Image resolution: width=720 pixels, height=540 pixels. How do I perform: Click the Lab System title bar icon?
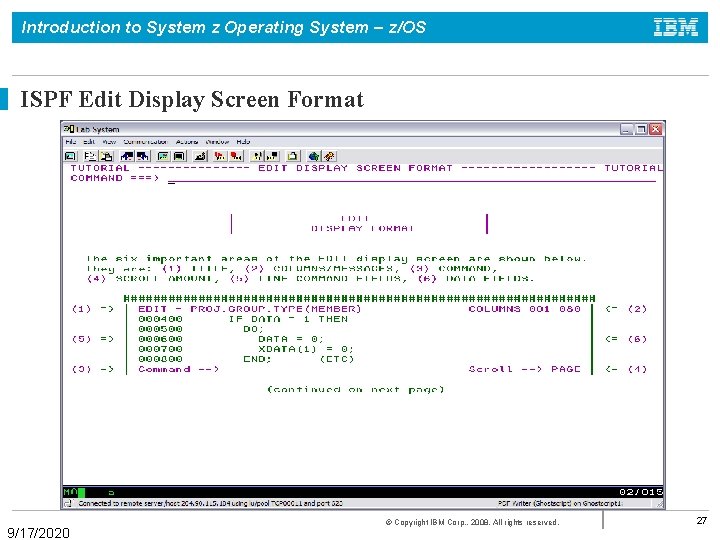[68, 129]
